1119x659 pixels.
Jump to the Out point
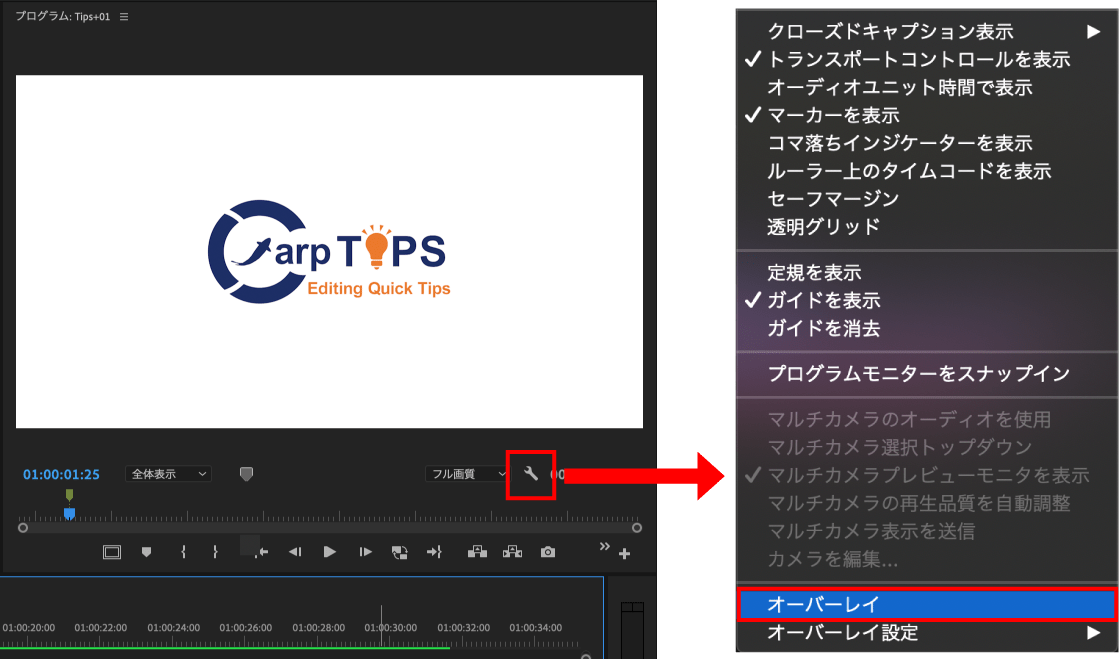434,552
